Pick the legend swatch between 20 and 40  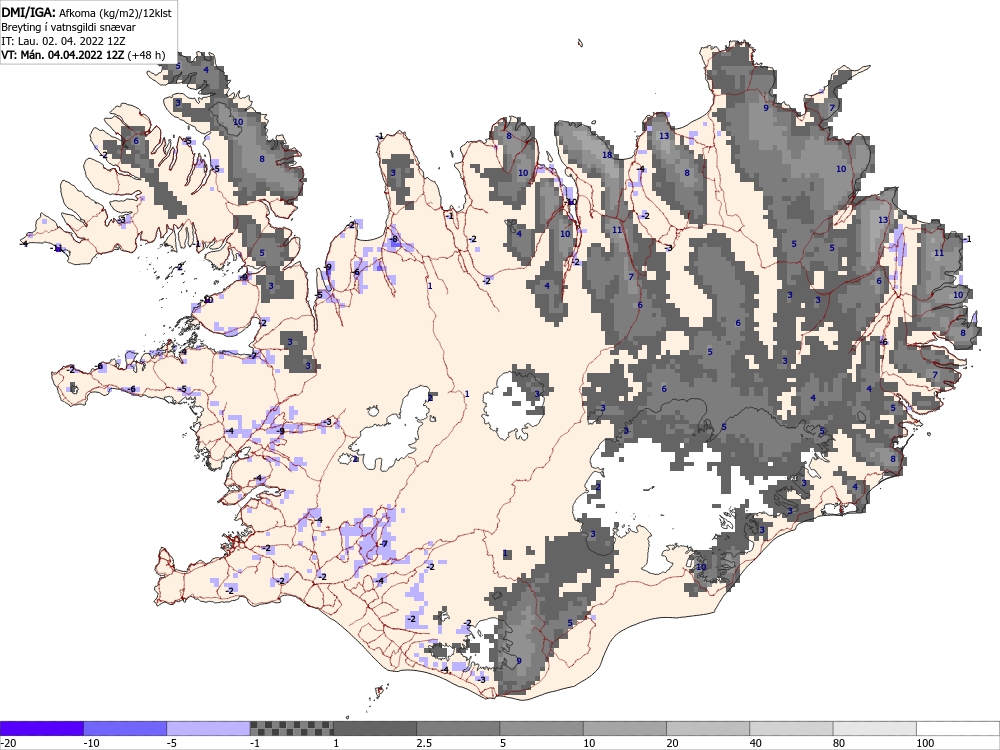coord(708,728)
